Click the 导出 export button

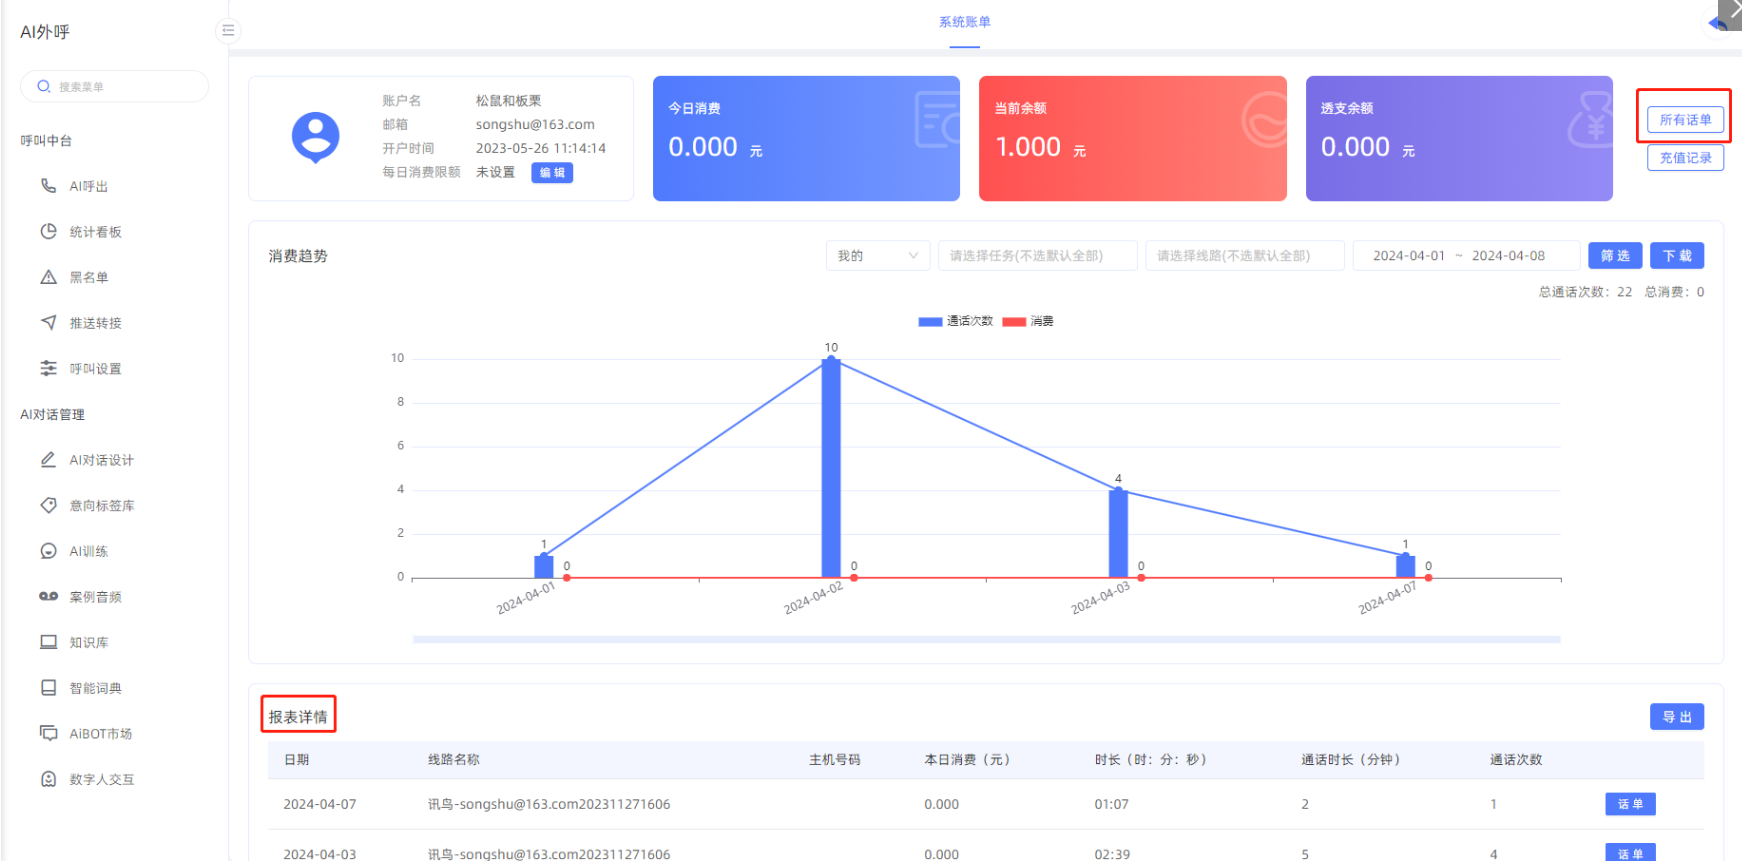click(1676, 717)
